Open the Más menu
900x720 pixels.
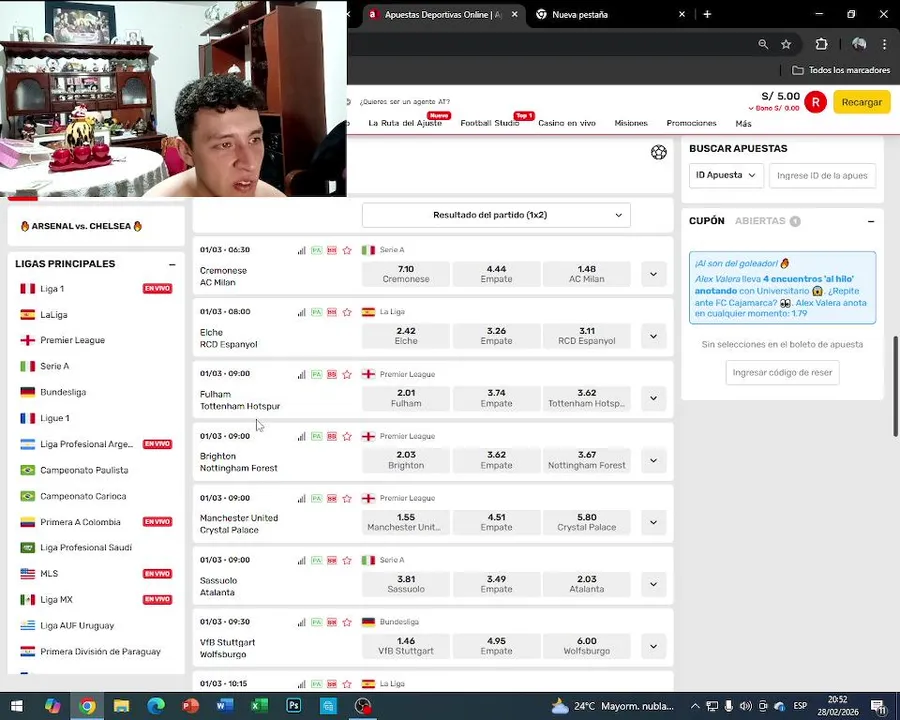(743, 123)
